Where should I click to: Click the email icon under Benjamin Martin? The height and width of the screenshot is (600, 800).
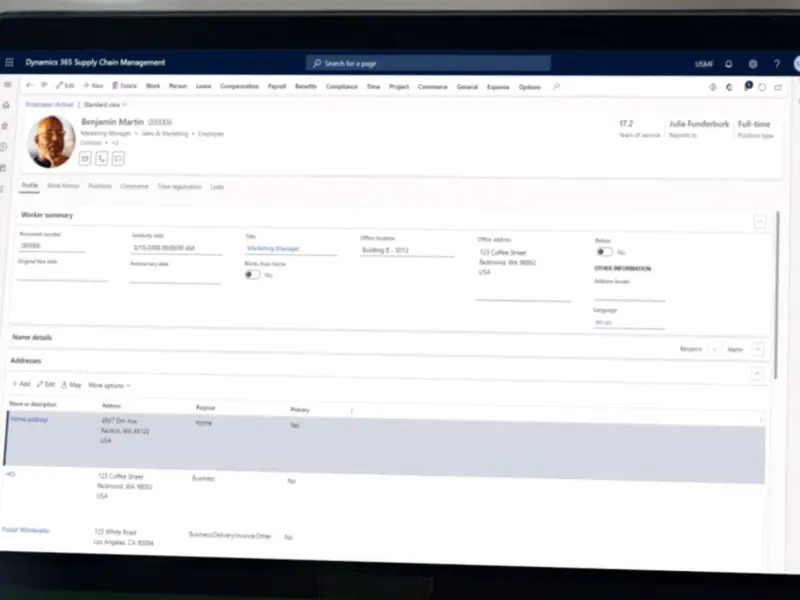[x=85, y=158]
